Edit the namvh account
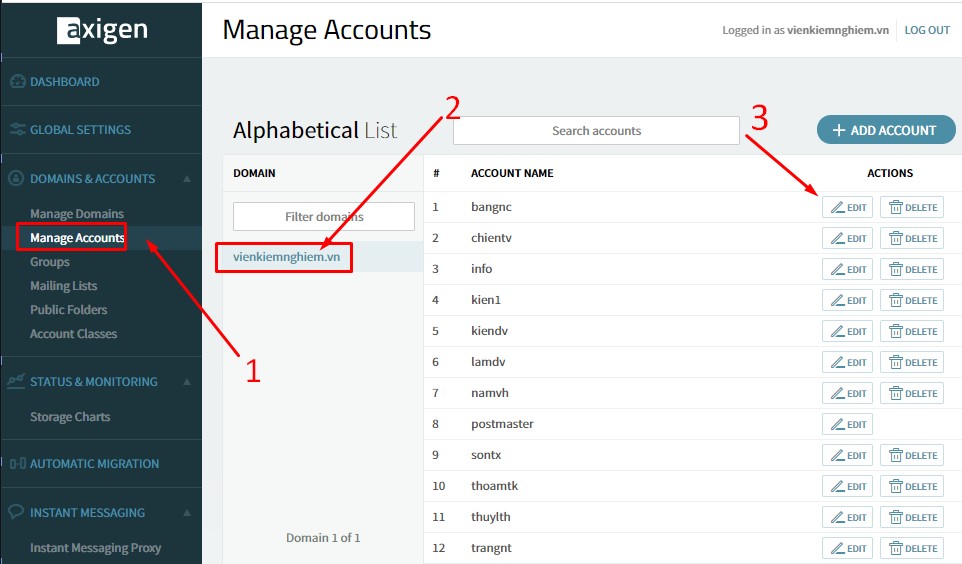The width and height of the screenshot is (962, 564). [x=847, y=393]
